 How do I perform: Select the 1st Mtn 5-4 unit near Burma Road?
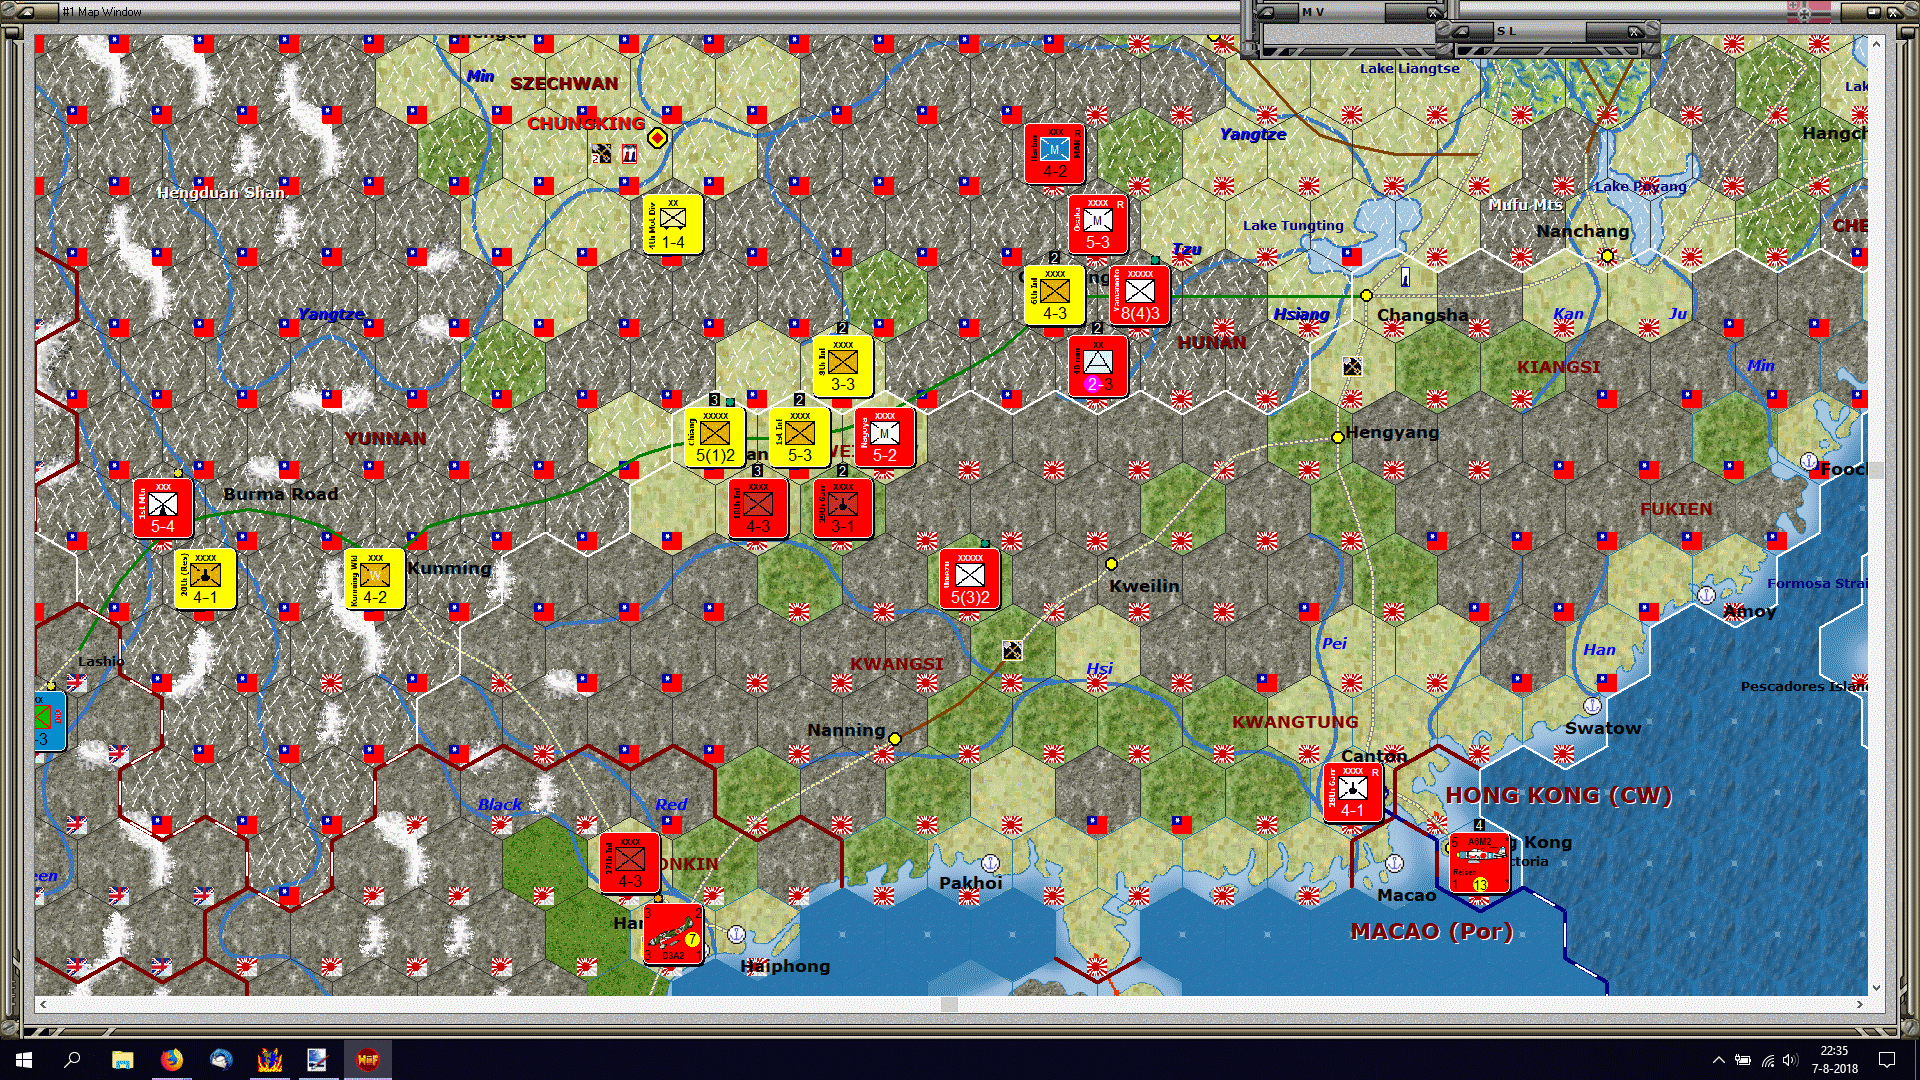tap(162, 507)
